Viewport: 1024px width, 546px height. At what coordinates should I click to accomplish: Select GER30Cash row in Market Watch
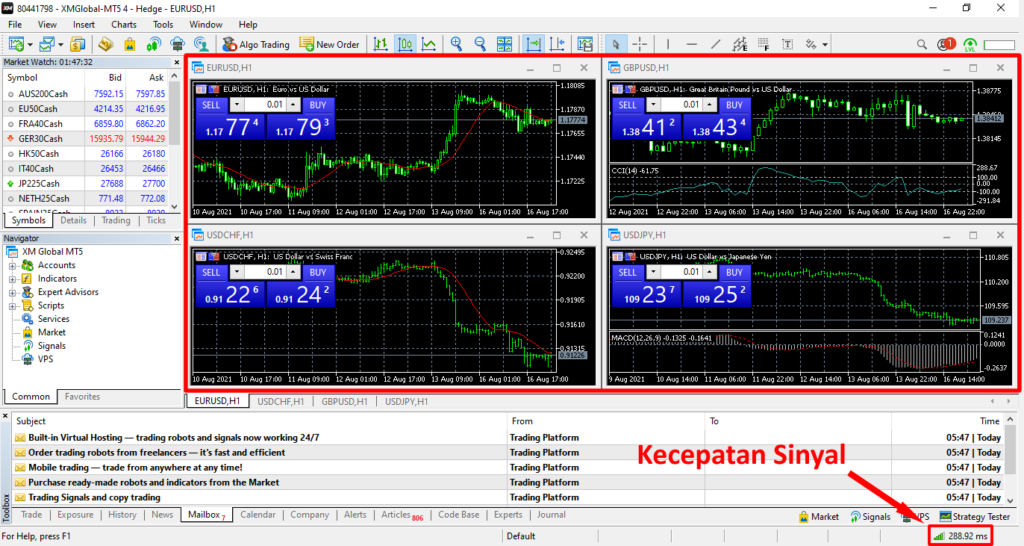86,139
